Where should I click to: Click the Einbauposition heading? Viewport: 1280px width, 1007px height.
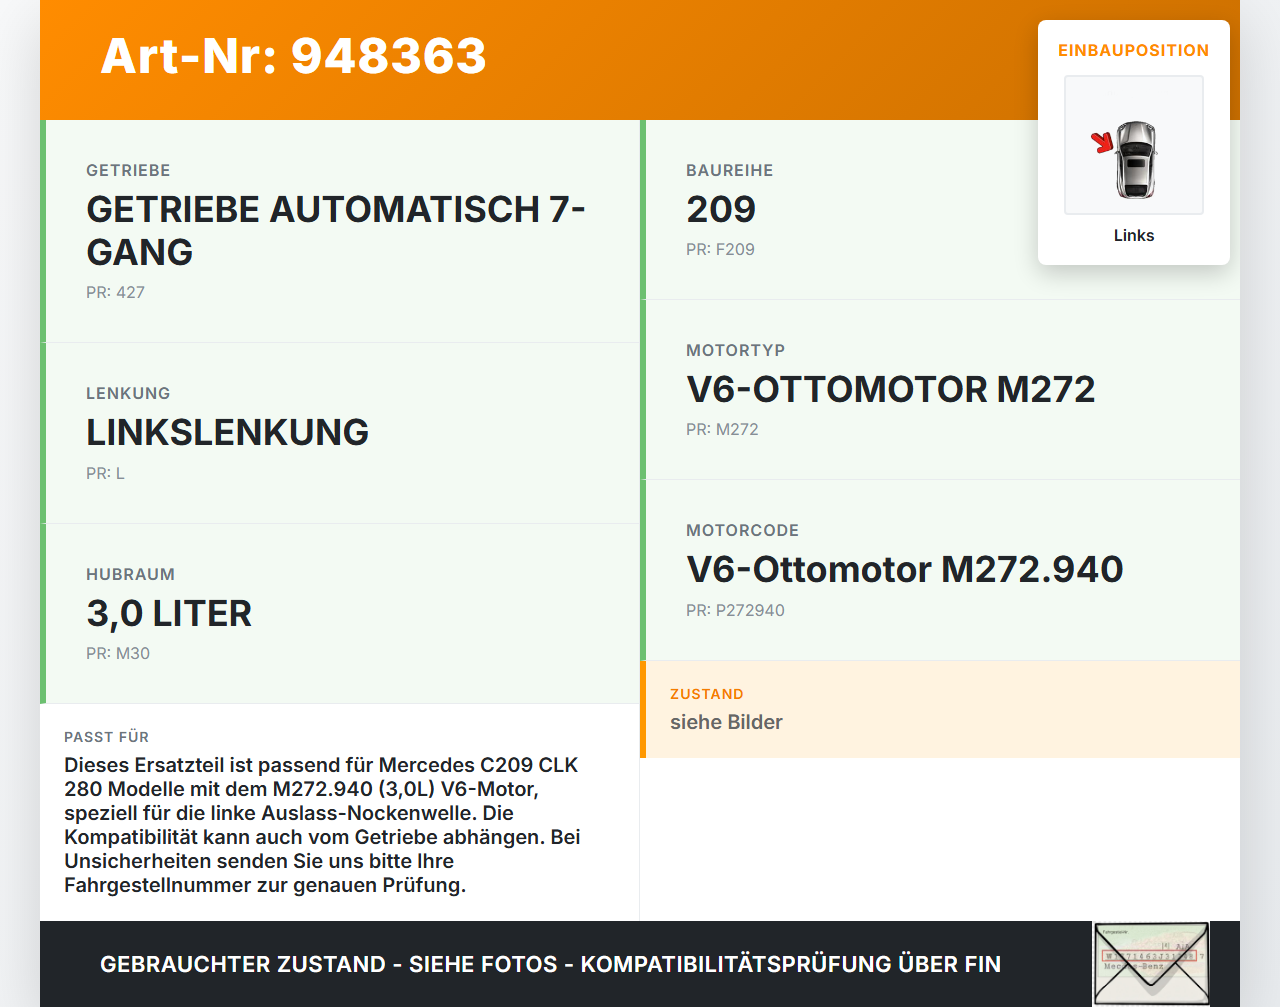click(x=1133, y=50)
